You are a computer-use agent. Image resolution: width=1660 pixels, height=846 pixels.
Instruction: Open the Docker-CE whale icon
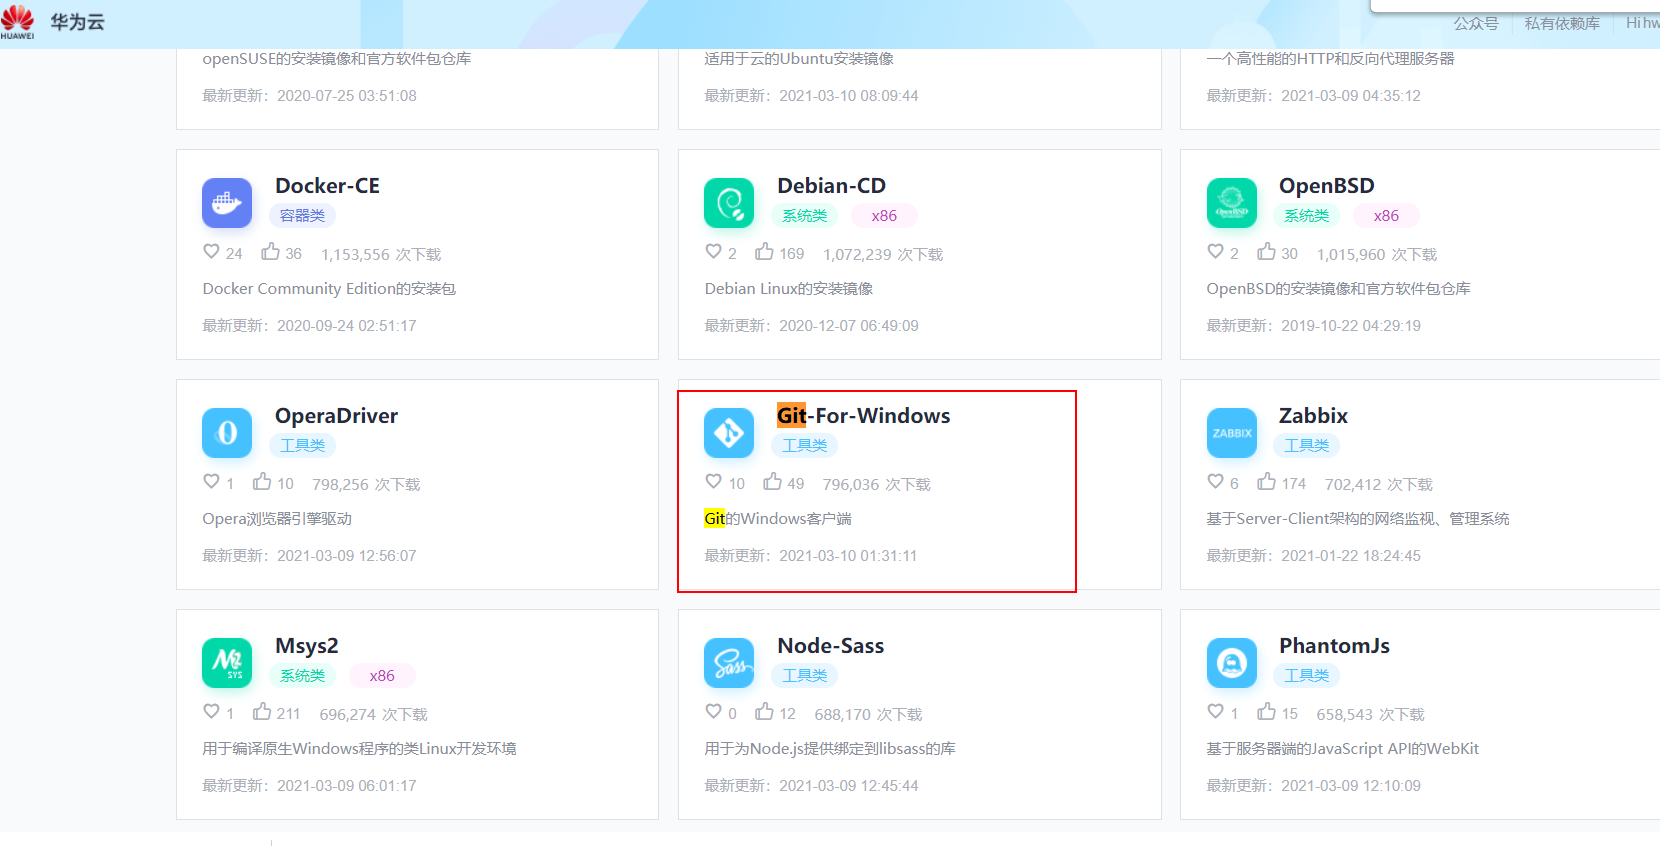(227, 203)
